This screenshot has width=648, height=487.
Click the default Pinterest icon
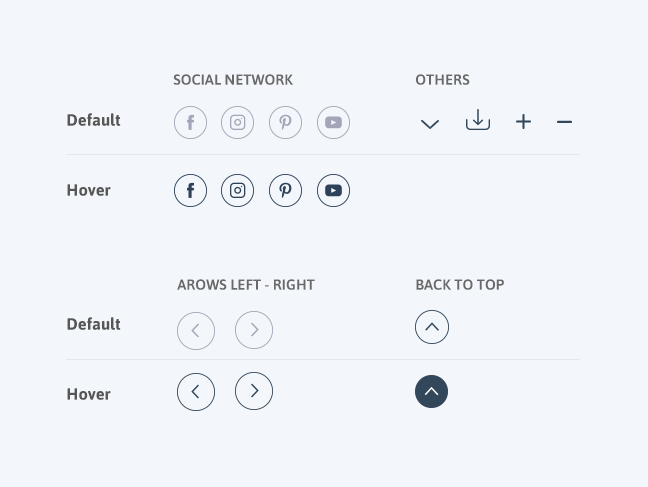[x=286, y=122]
